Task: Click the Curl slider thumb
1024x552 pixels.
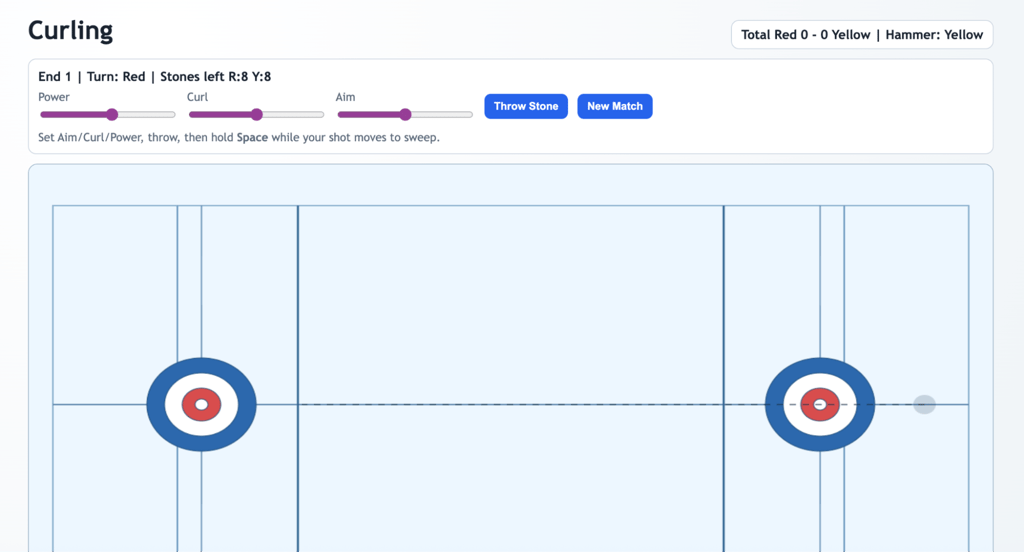Action: [x=257, y=115]
